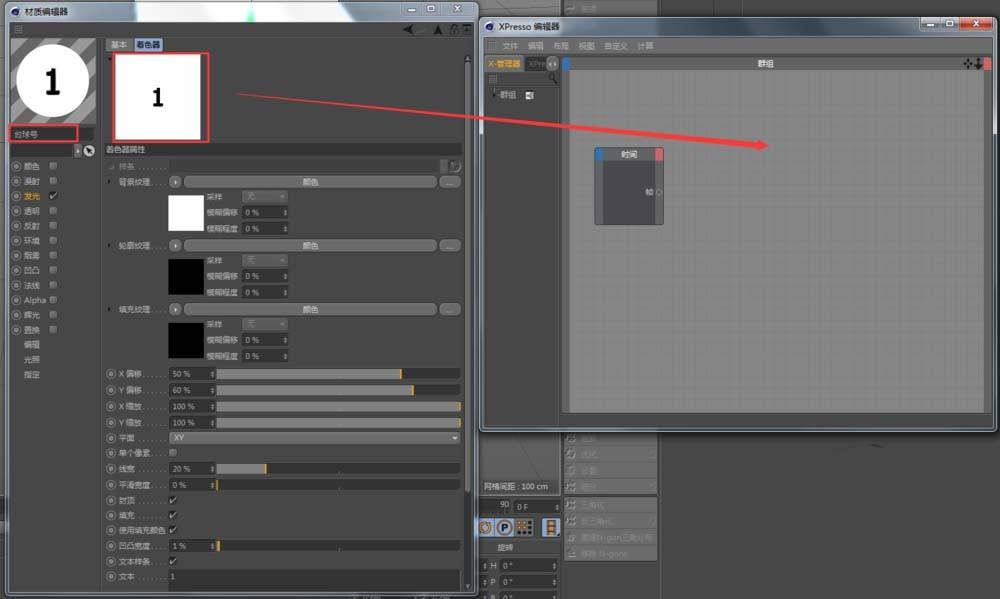Click the 编辑 entry in channel list
Screen dimensions: 1000x599
(x=33, y=344)
